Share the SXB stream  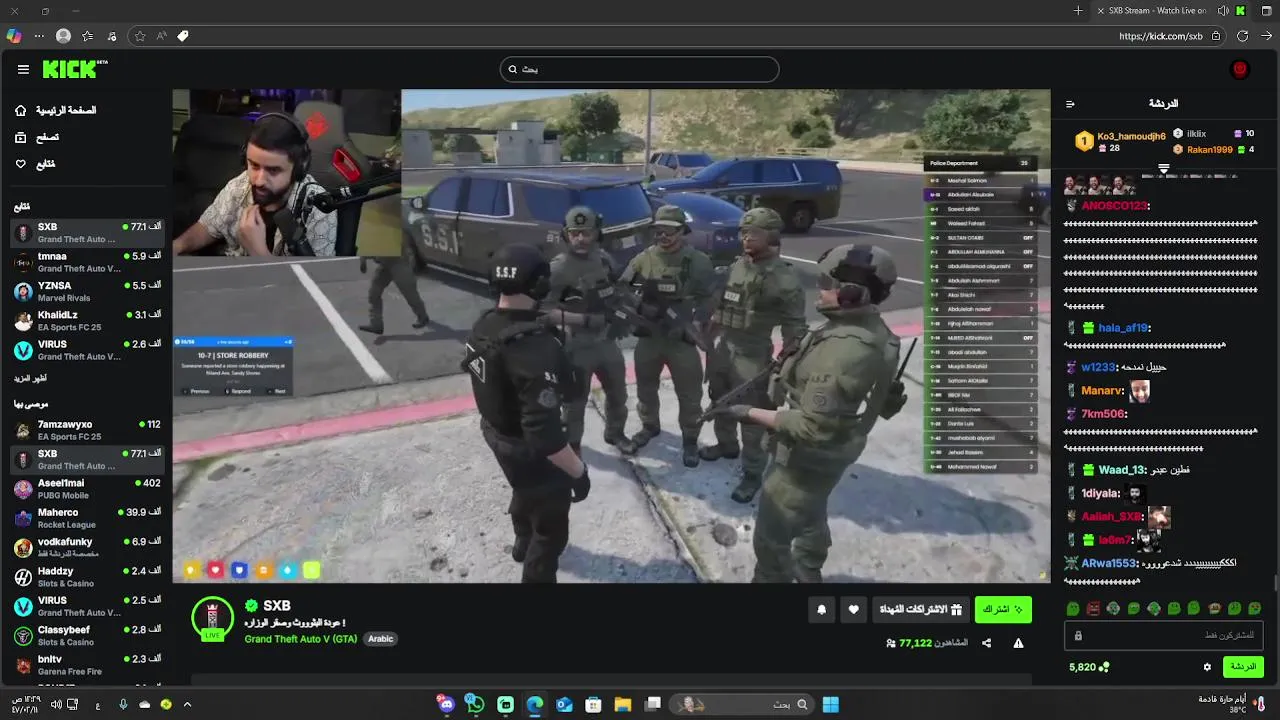pos(986,643)
